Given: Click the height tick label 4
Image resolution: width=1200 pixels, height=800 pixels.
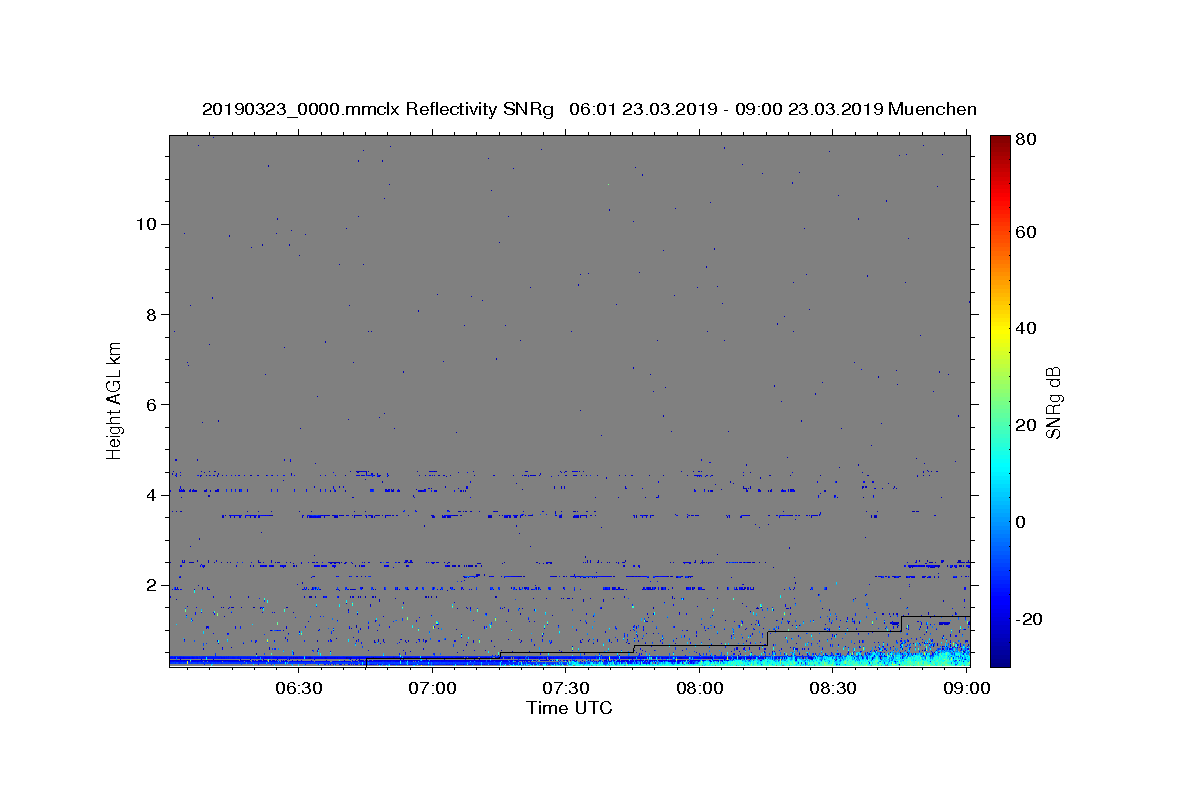Looking at the screenshot, I should [152, 495].
